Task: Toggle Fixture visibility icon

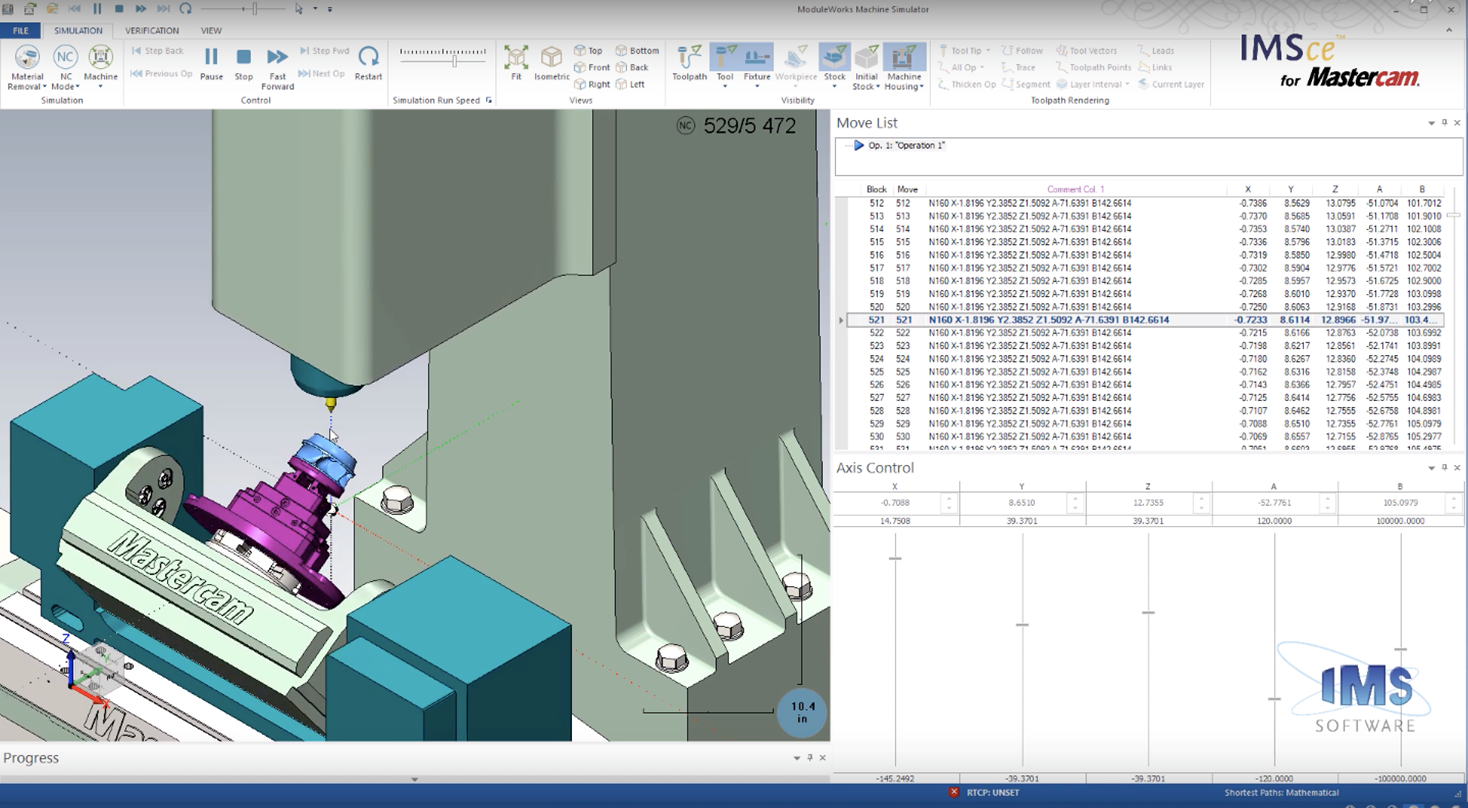Action: tap(757, 58)
